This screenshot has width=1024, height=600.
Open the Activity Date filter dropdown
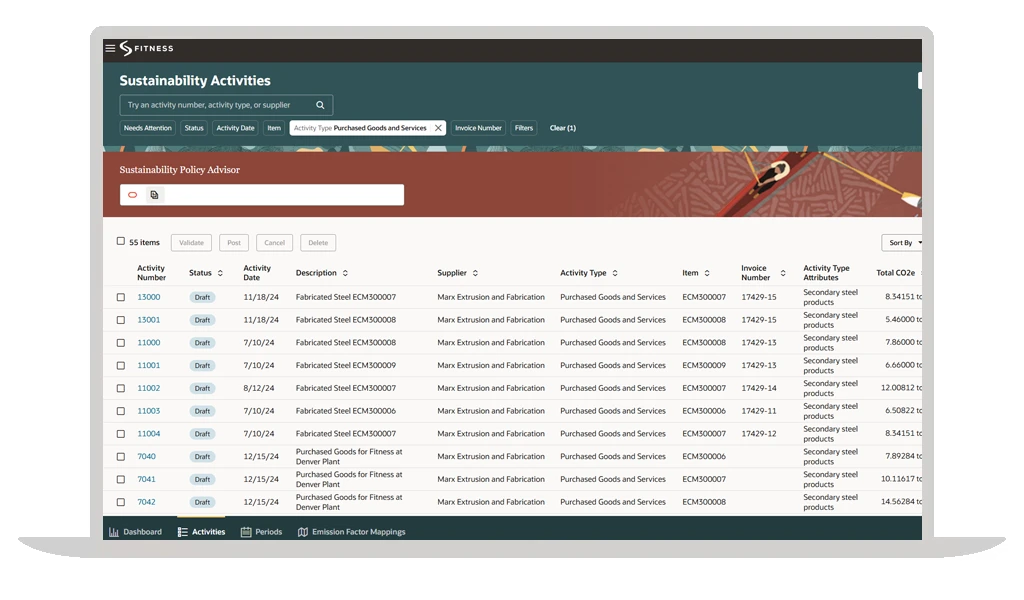pos(235,128)
